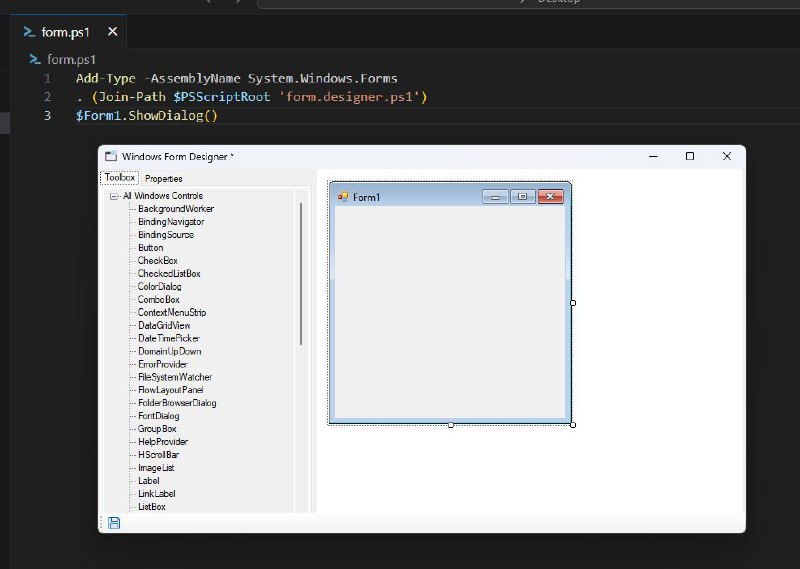Click the Windows Form Designer title icon
The width and height of the screenshot is (800, 569).
click(x=111, y=156)
